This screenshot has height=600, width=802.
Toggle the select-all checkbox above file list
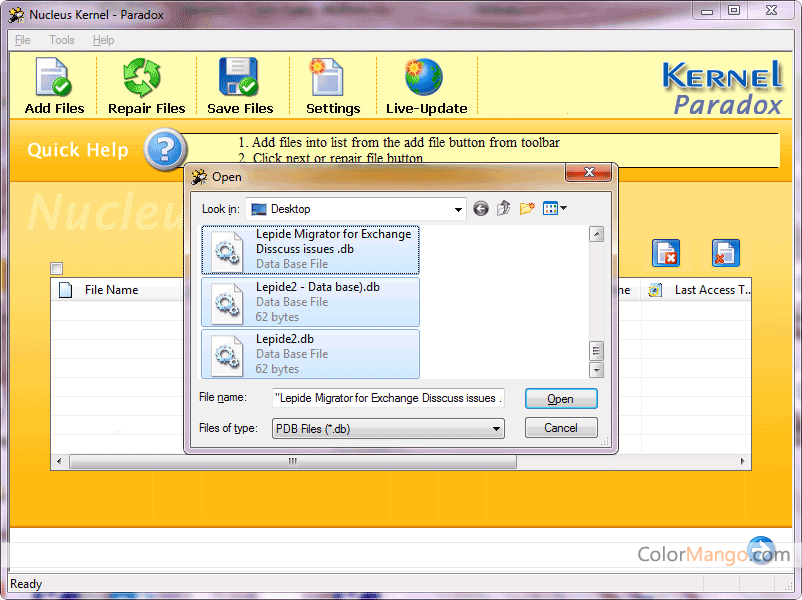point(57,268)
